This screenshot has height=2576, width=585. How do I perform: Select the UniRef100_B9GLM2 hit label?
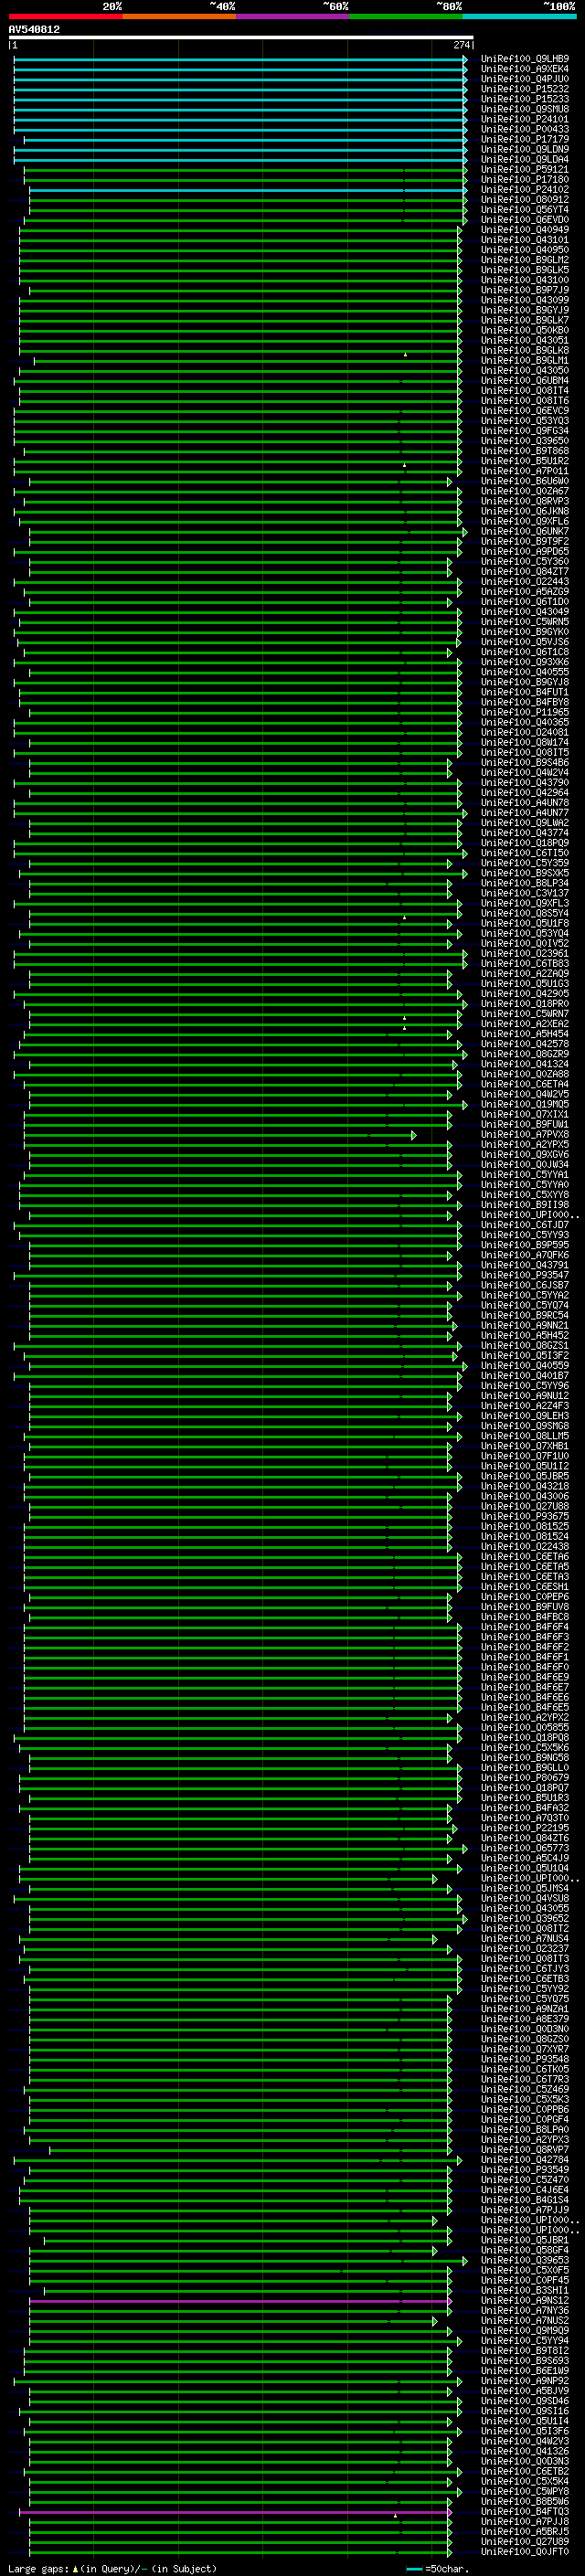(525, 260)
